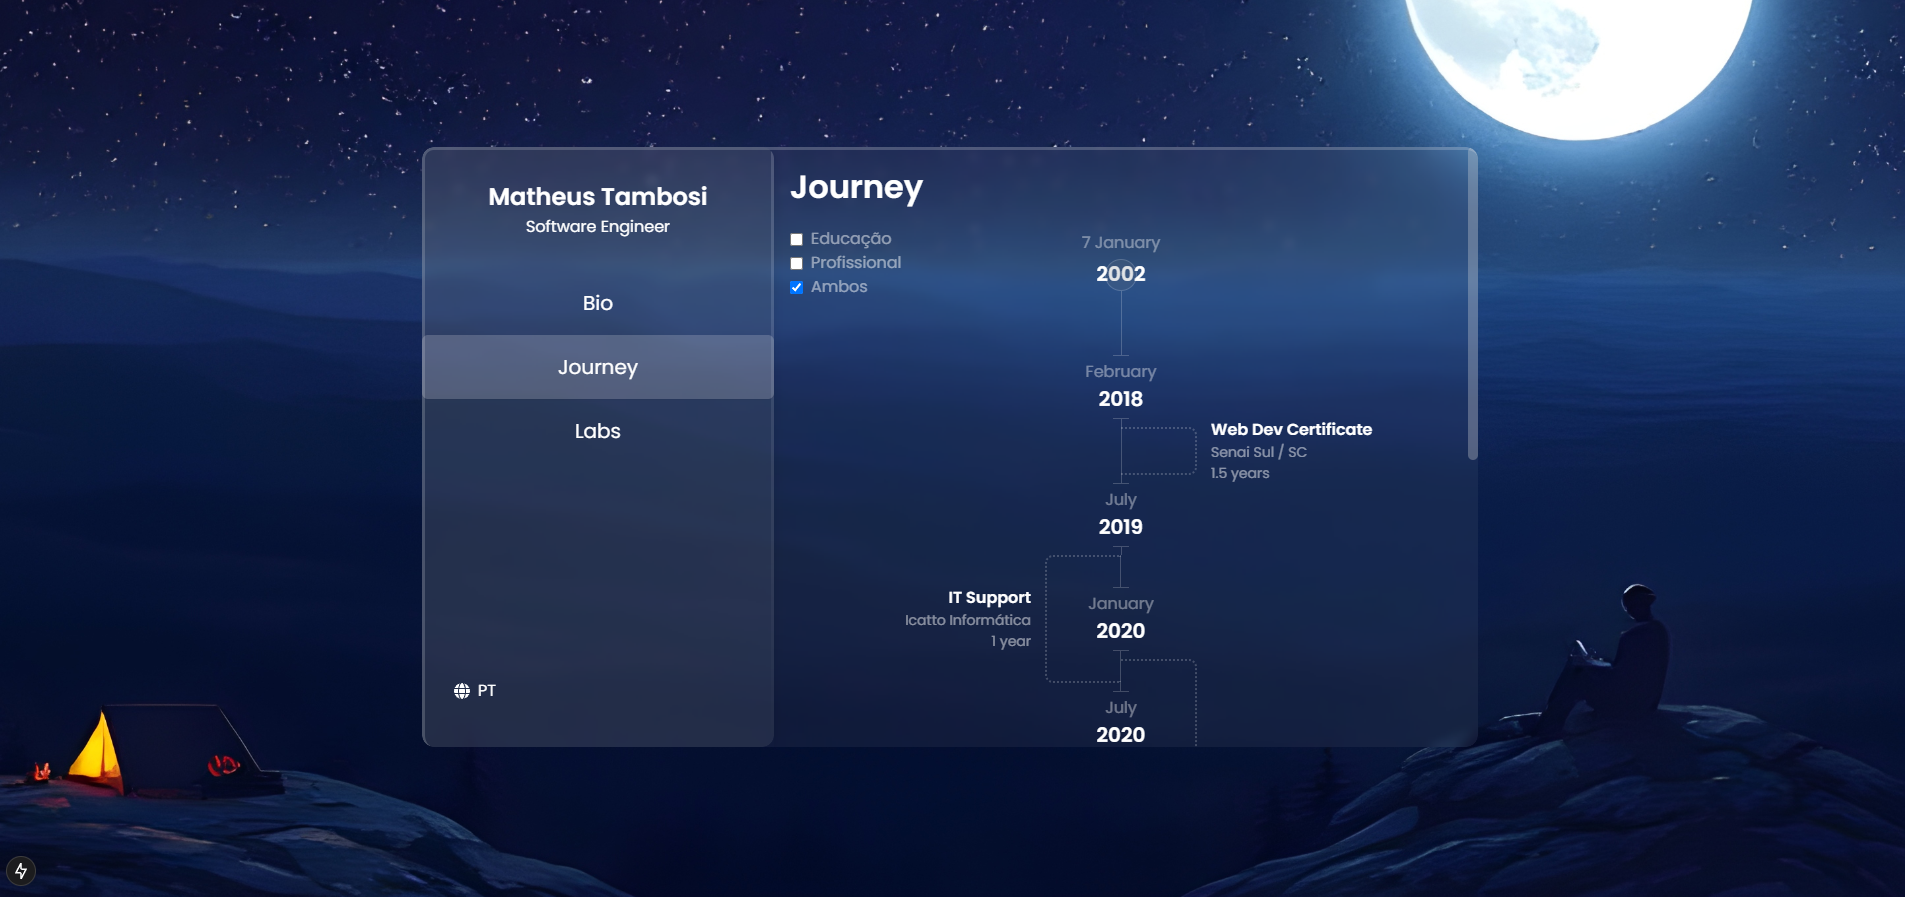1905x897 pixels.
Task: Click the Web Dev Certificate entry
Action: [x=1291, y=429]
